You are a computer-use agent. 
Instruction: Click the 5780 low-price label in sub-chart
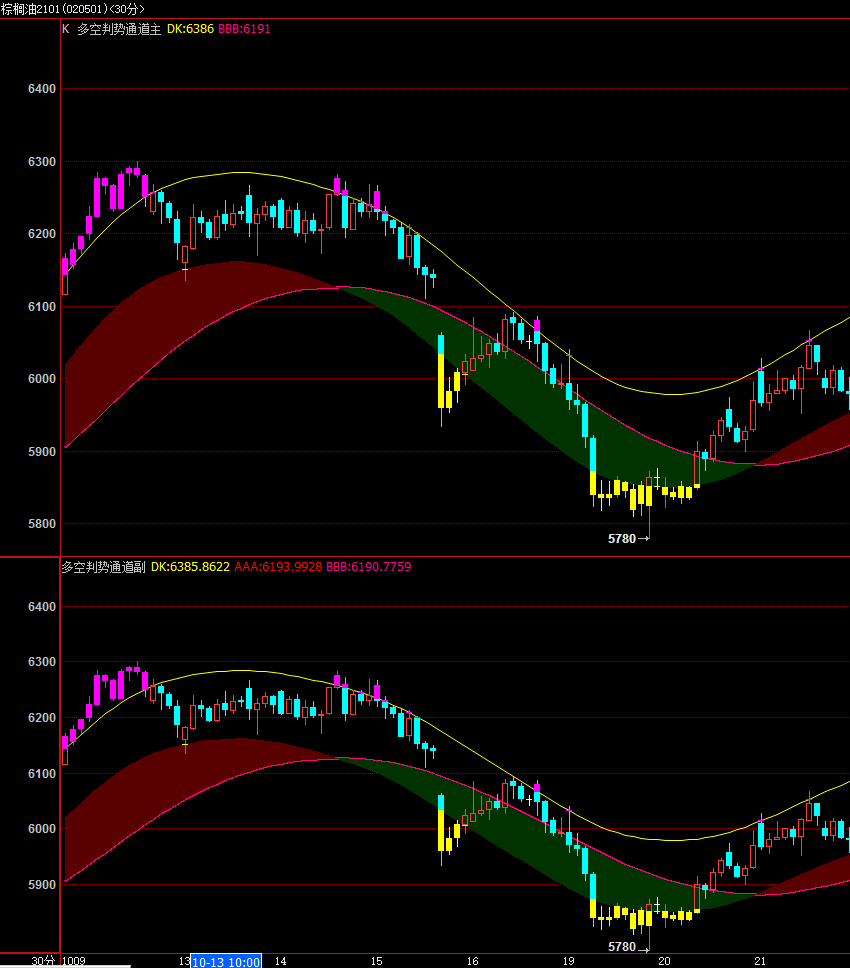[x=622, y=946]
